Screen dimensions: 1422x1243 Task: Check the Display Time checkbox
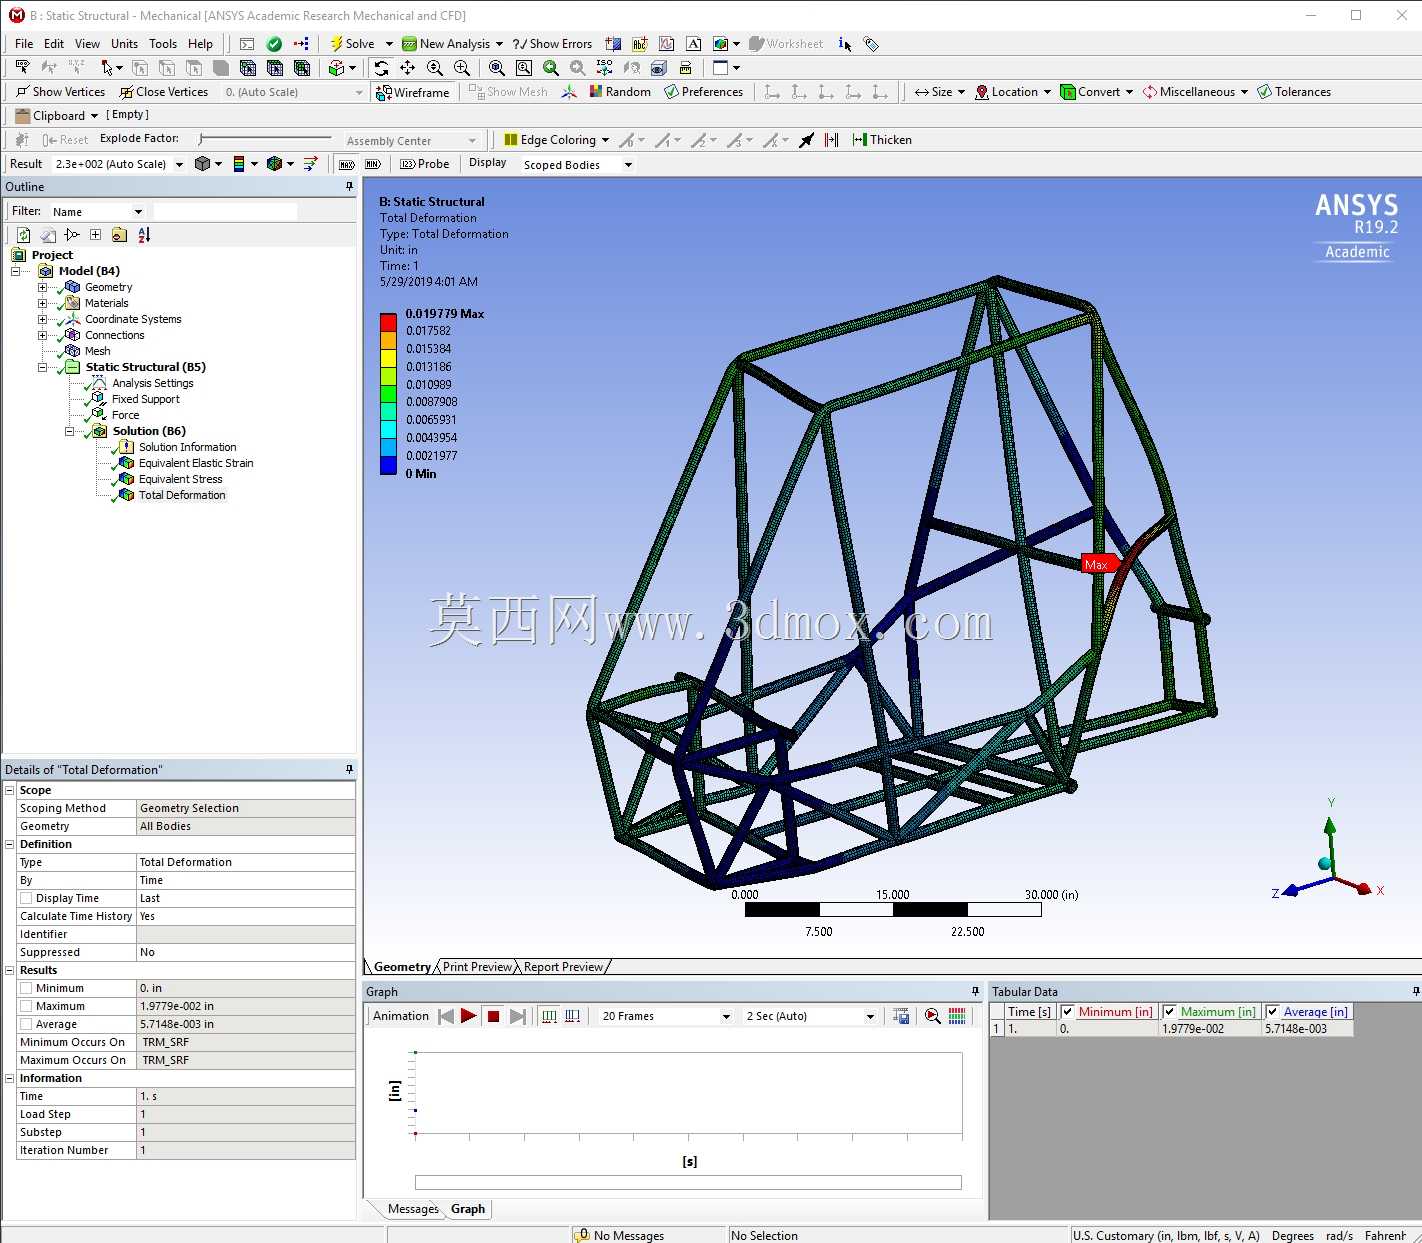(x=26, y=898)
